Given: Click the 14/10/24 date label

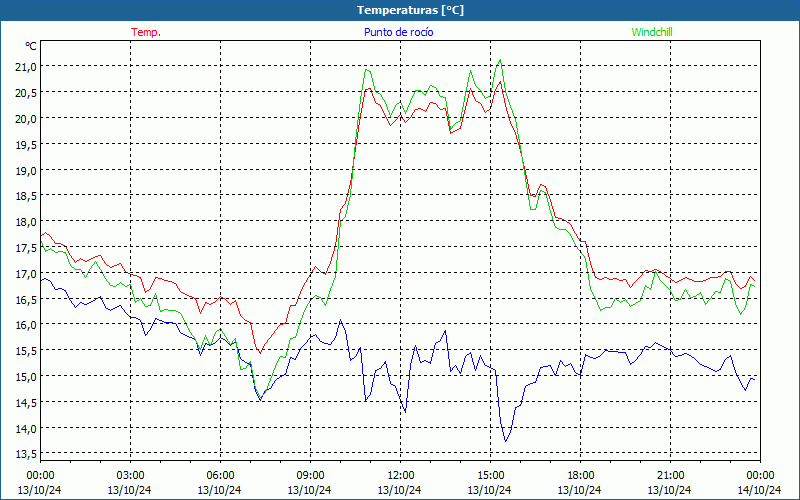Looking at the screenshot, I should coord(760,490).
